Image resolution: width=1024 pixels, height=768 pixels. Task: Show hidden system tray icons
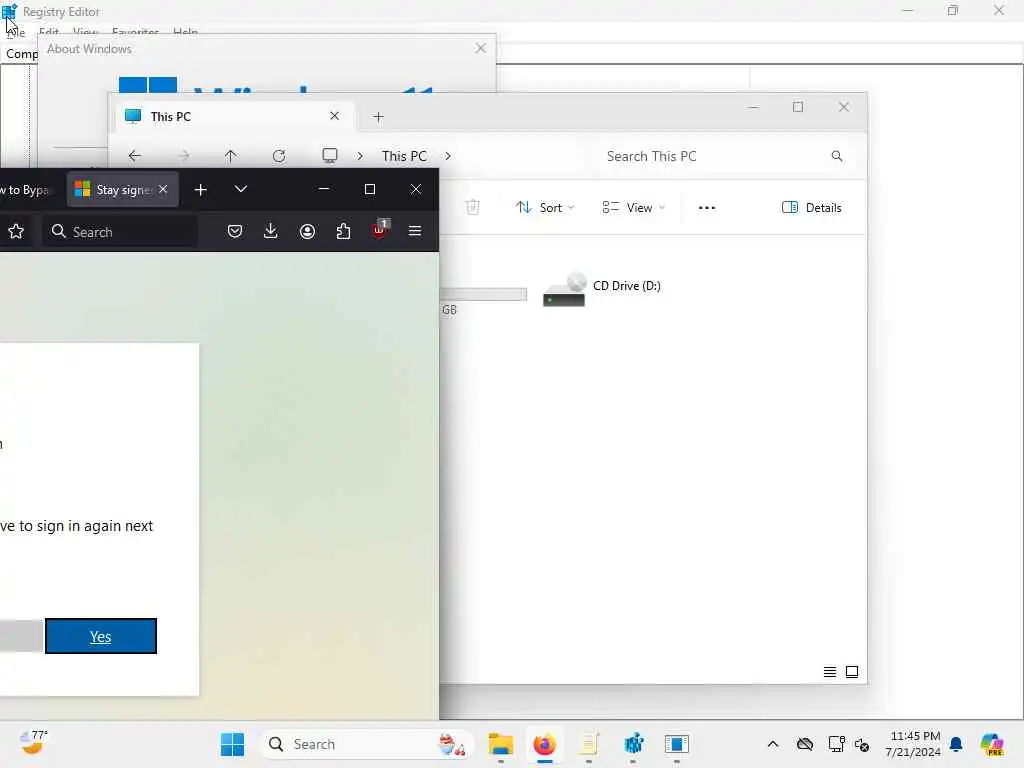pyautogui.click(x=773, y=744)
